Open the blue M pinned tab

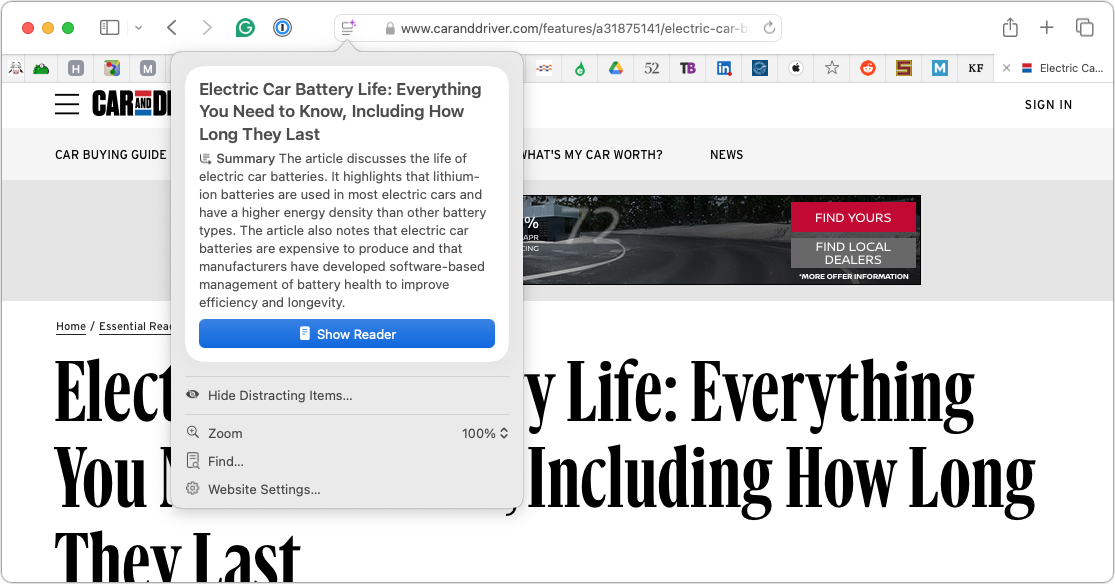[x=939, y=68]
